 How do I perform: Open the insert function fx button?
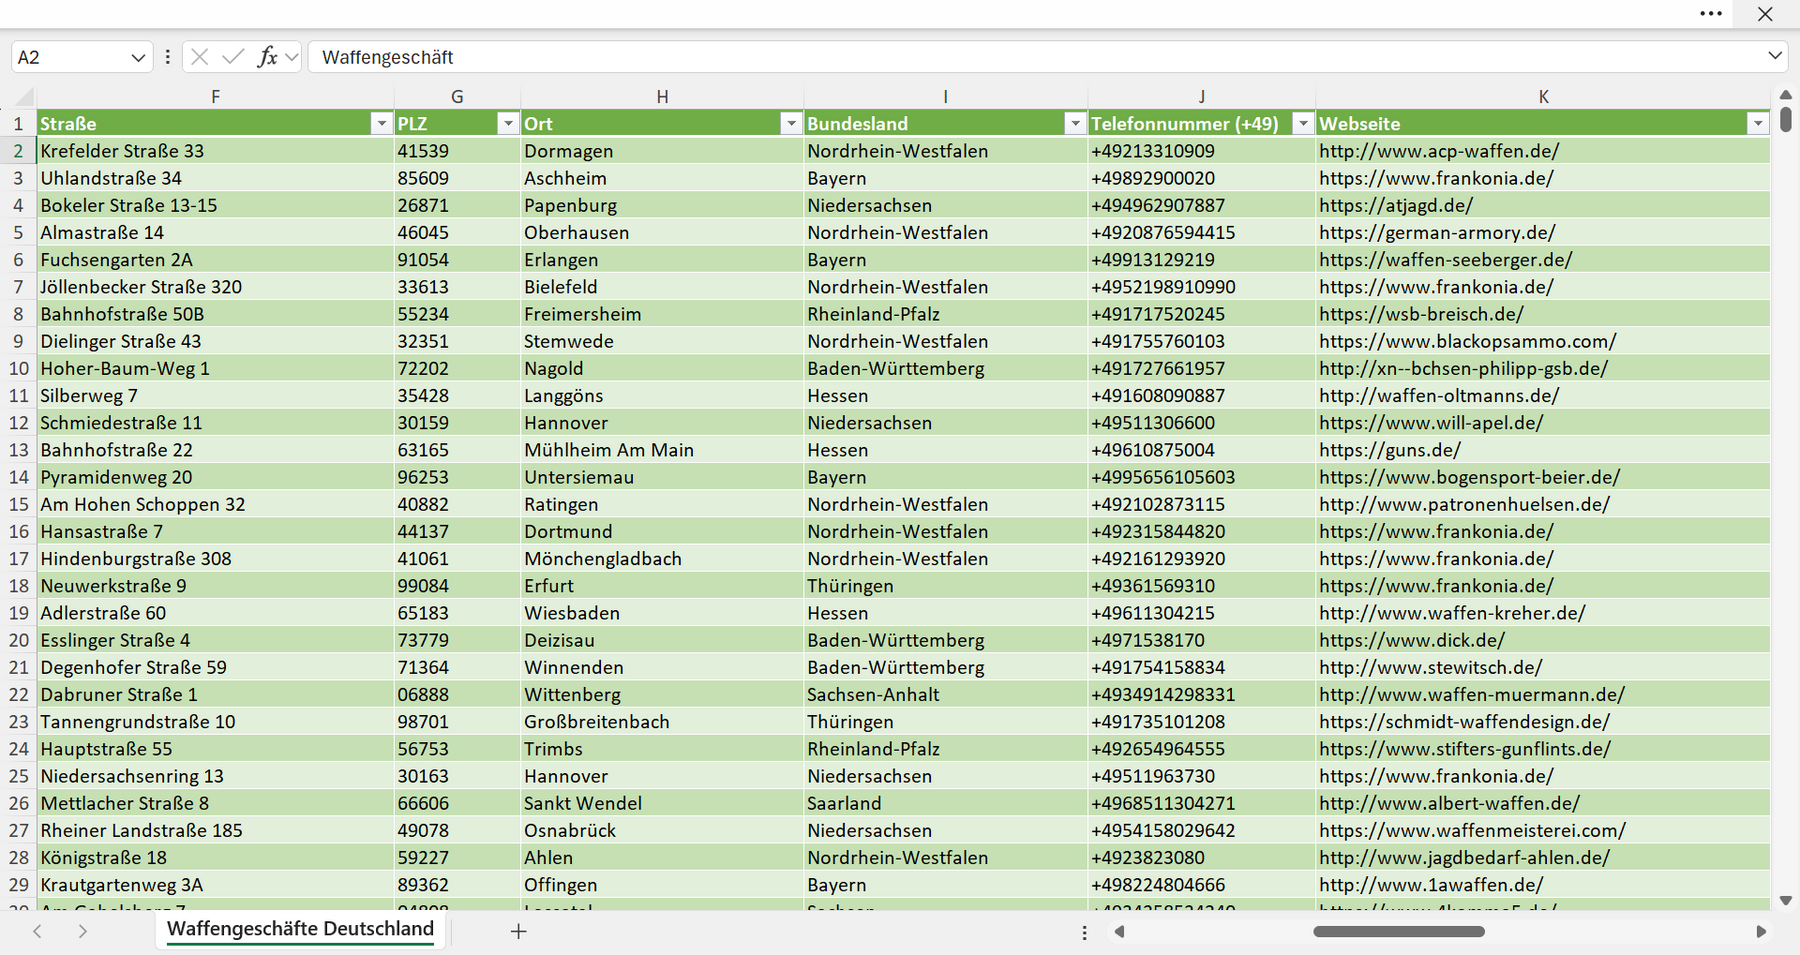coord(267,57)
